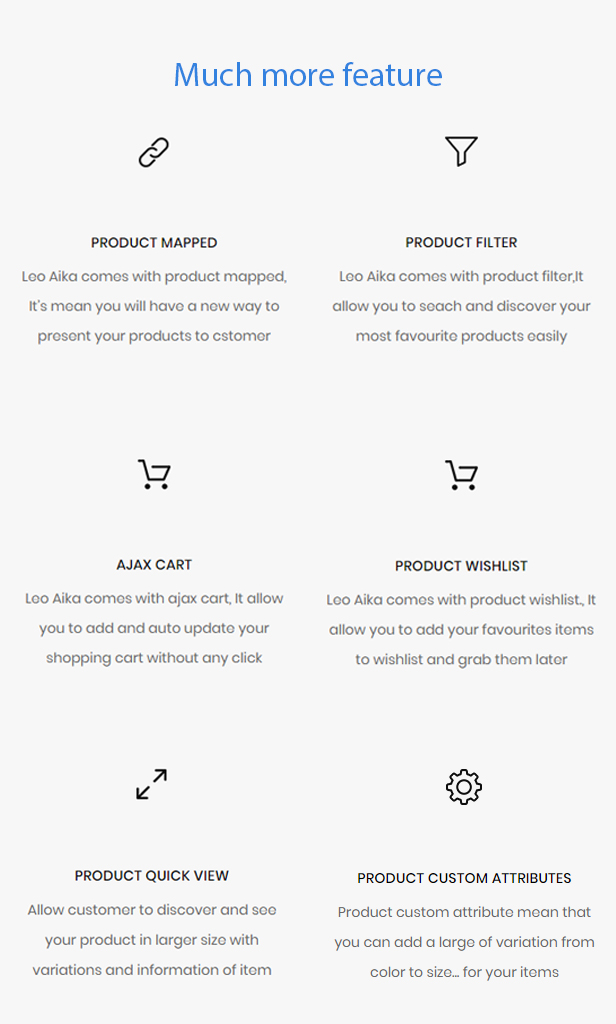Click the PRODUCT QUICK VIEW title

coord(152,876)
